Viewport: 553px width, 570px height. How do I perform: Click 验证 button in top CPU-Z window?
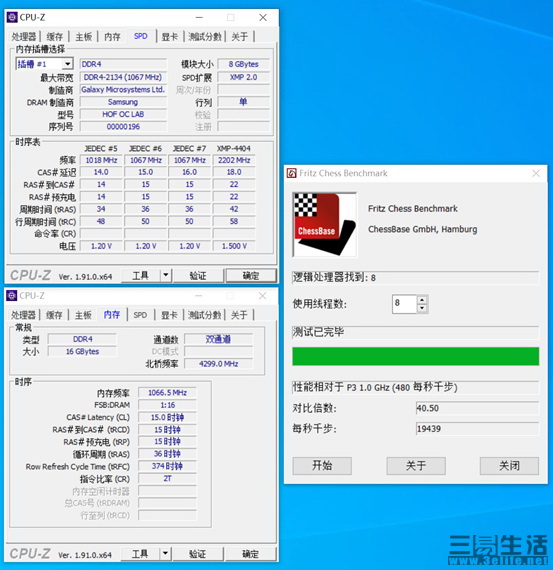point(198,276)
